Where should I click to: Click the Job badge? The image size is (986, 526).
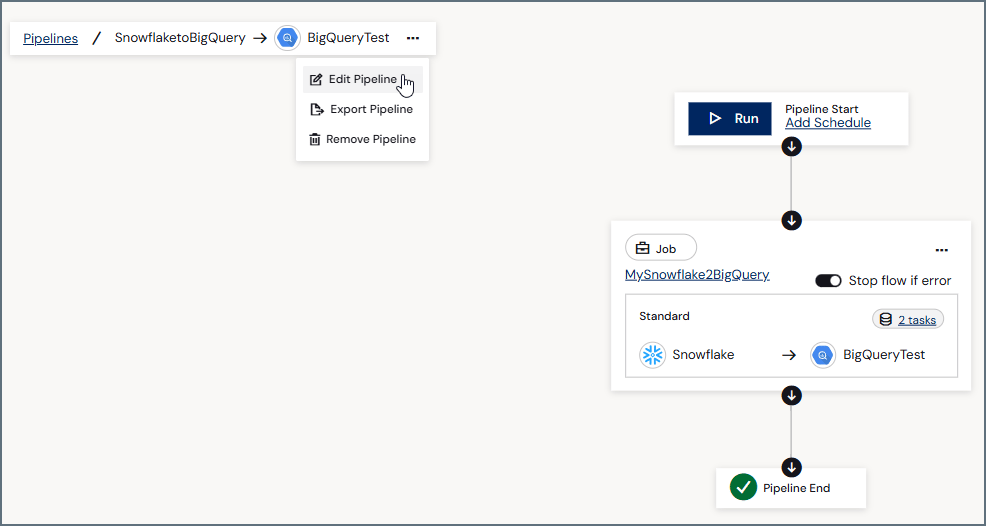coord(661,248)
